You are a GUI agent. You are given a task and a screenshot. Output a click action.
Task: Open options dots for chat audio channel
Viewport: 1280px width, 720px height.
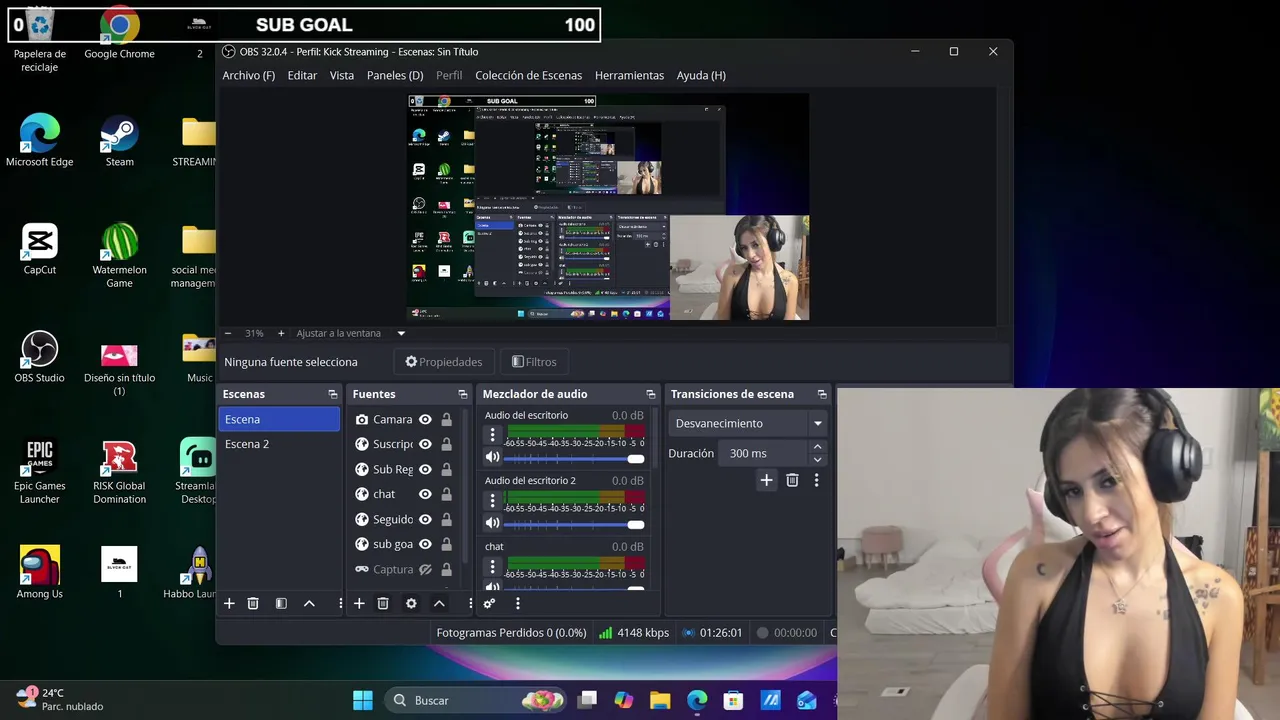(492, 566)
